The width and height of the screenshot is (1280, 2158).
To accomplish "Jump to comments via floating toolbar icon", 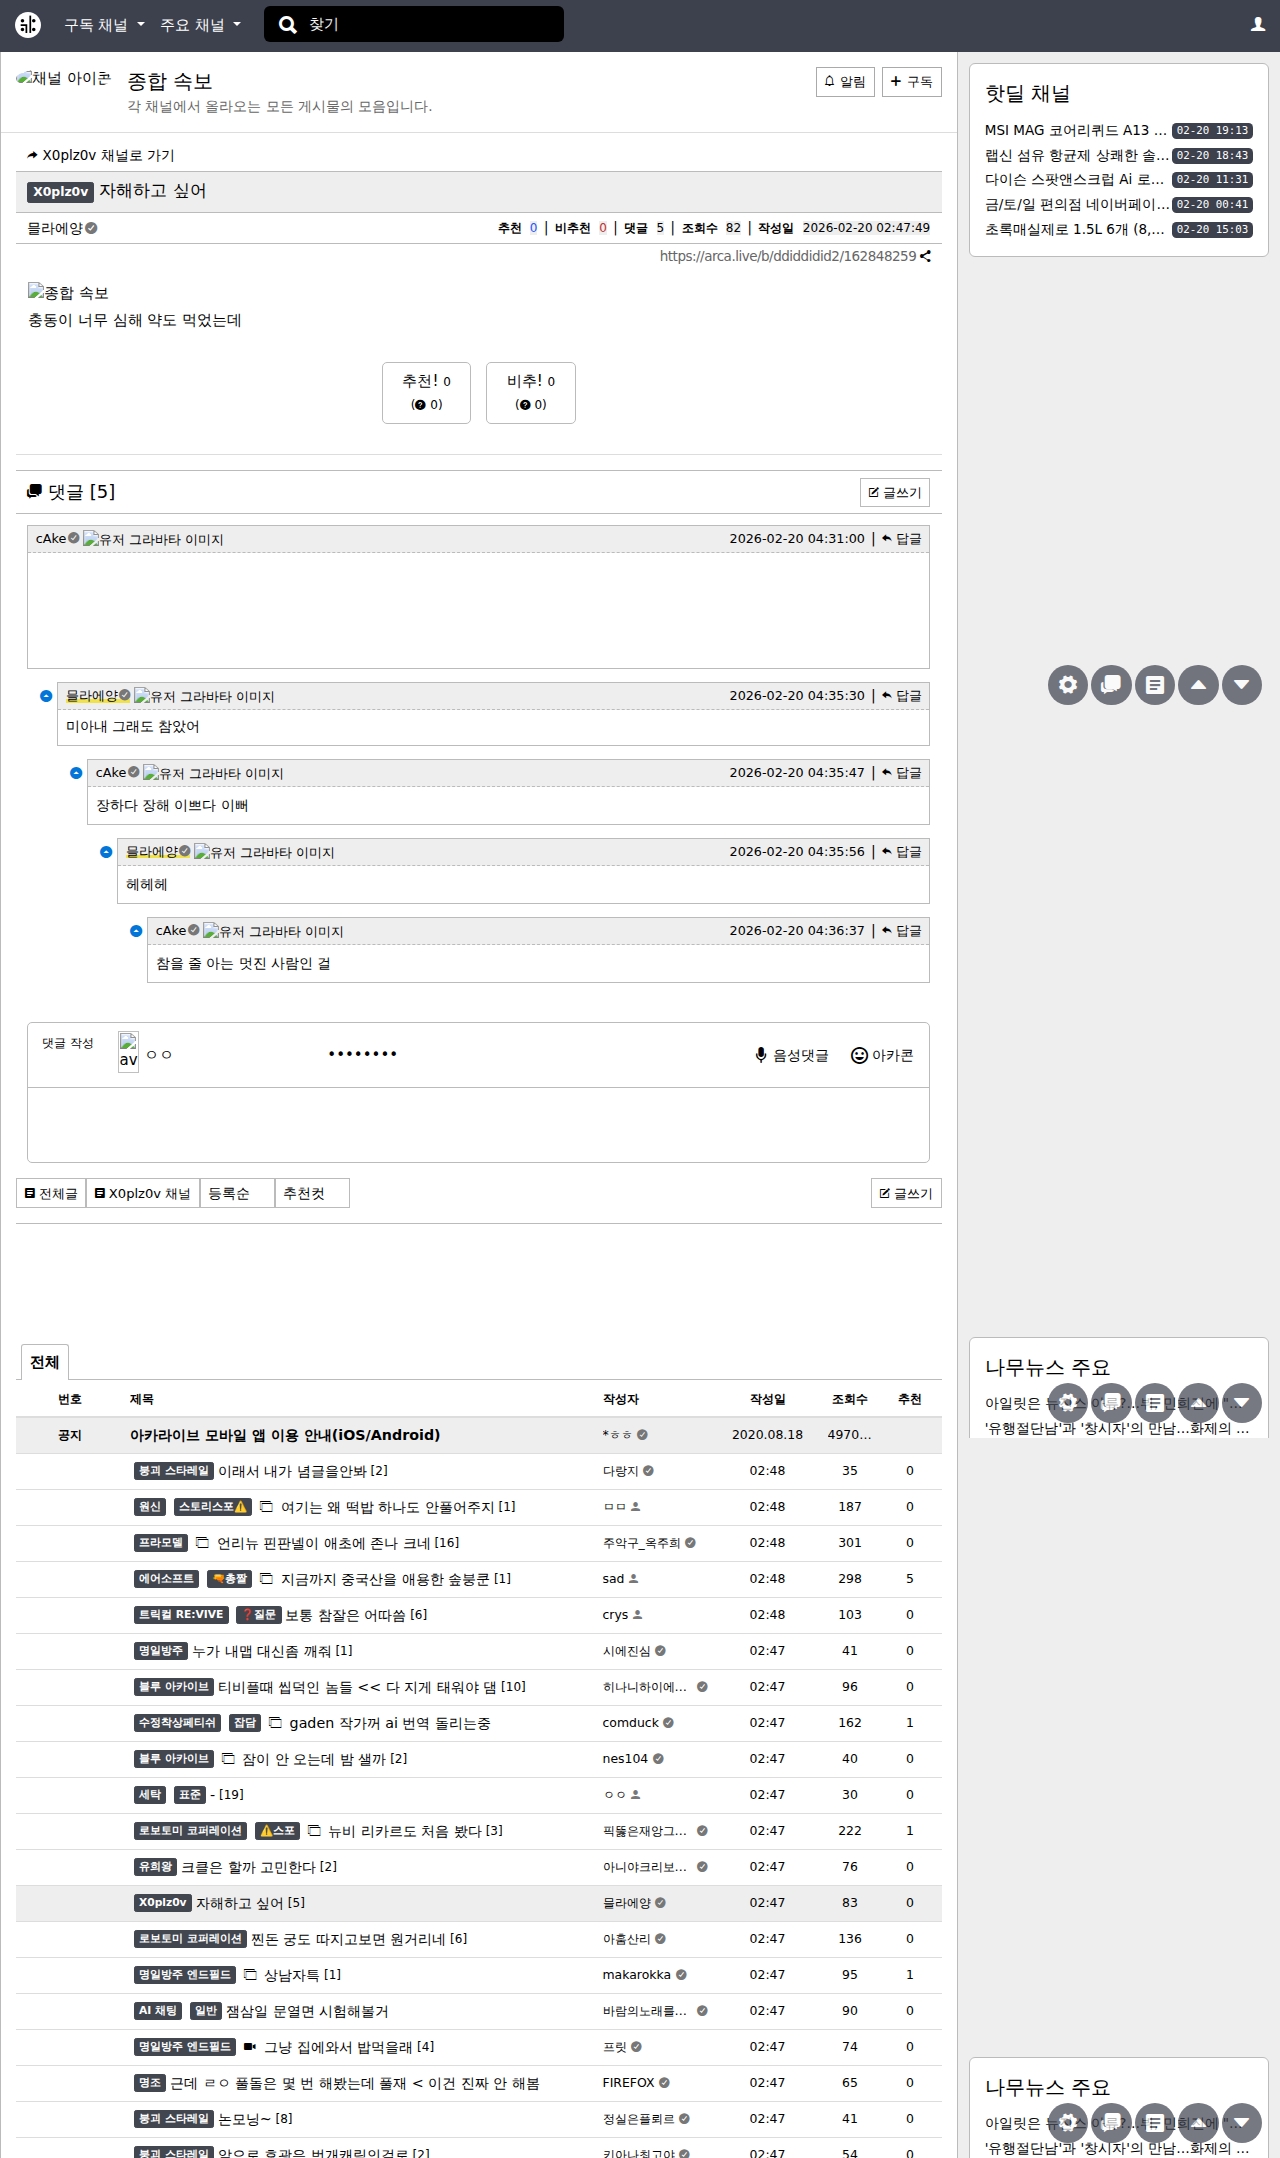I will [1111, 685].
